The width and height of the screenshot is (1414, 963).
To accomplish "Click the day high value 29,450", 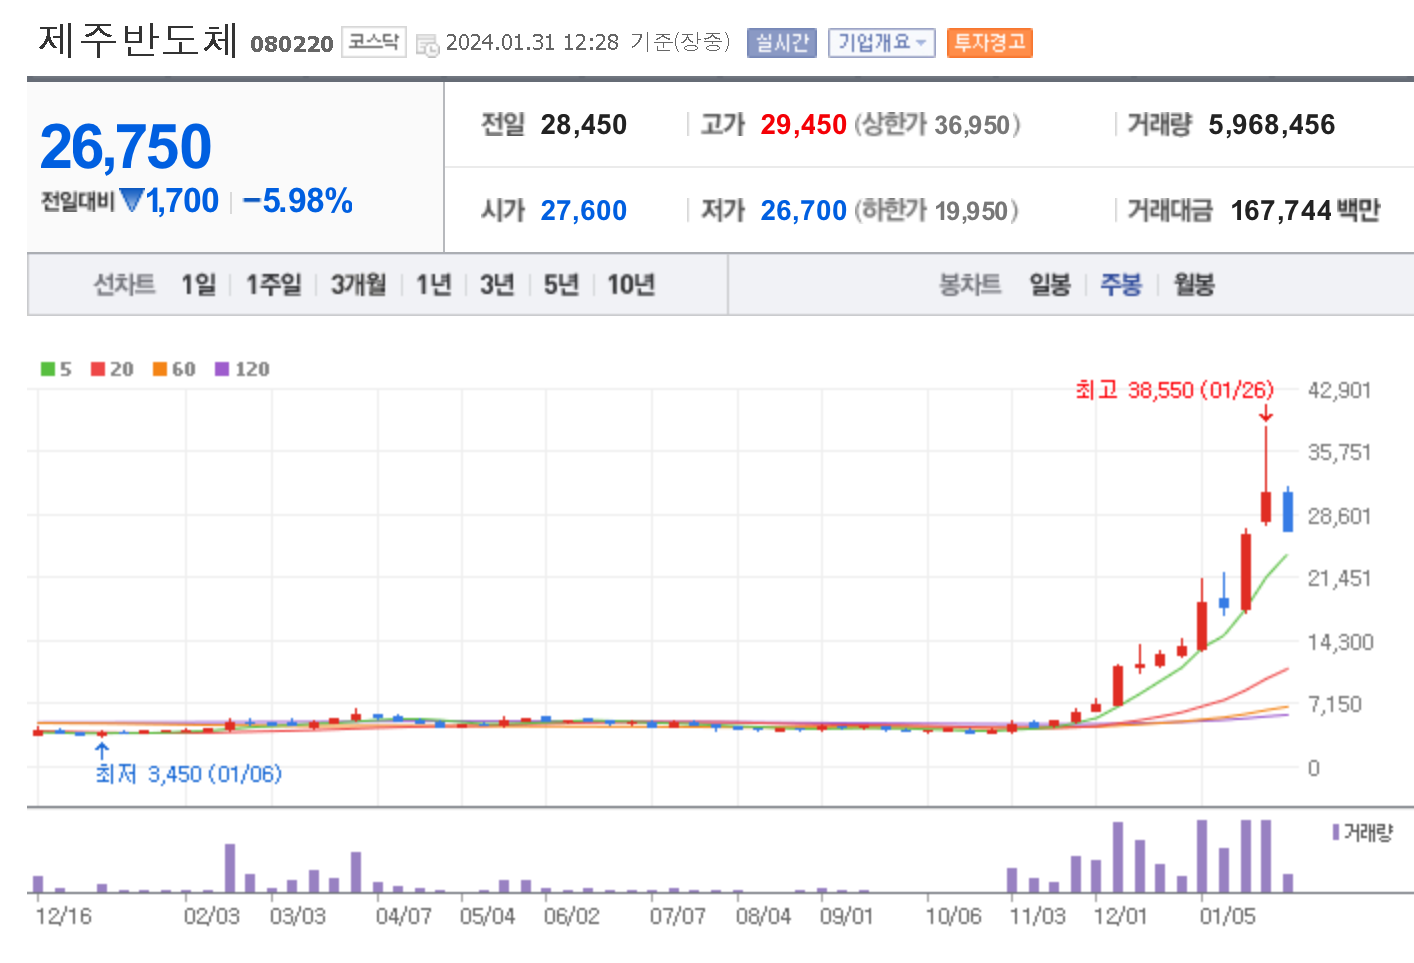I will (803, 125).
